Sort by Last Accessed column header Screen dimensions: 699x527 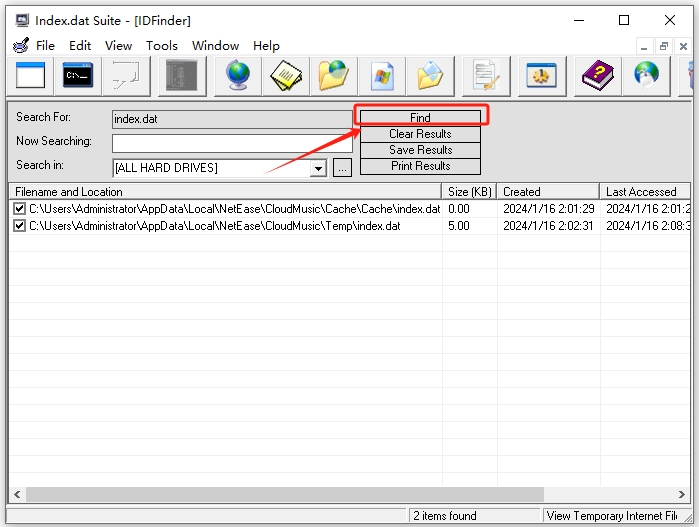tap(645, 192)
